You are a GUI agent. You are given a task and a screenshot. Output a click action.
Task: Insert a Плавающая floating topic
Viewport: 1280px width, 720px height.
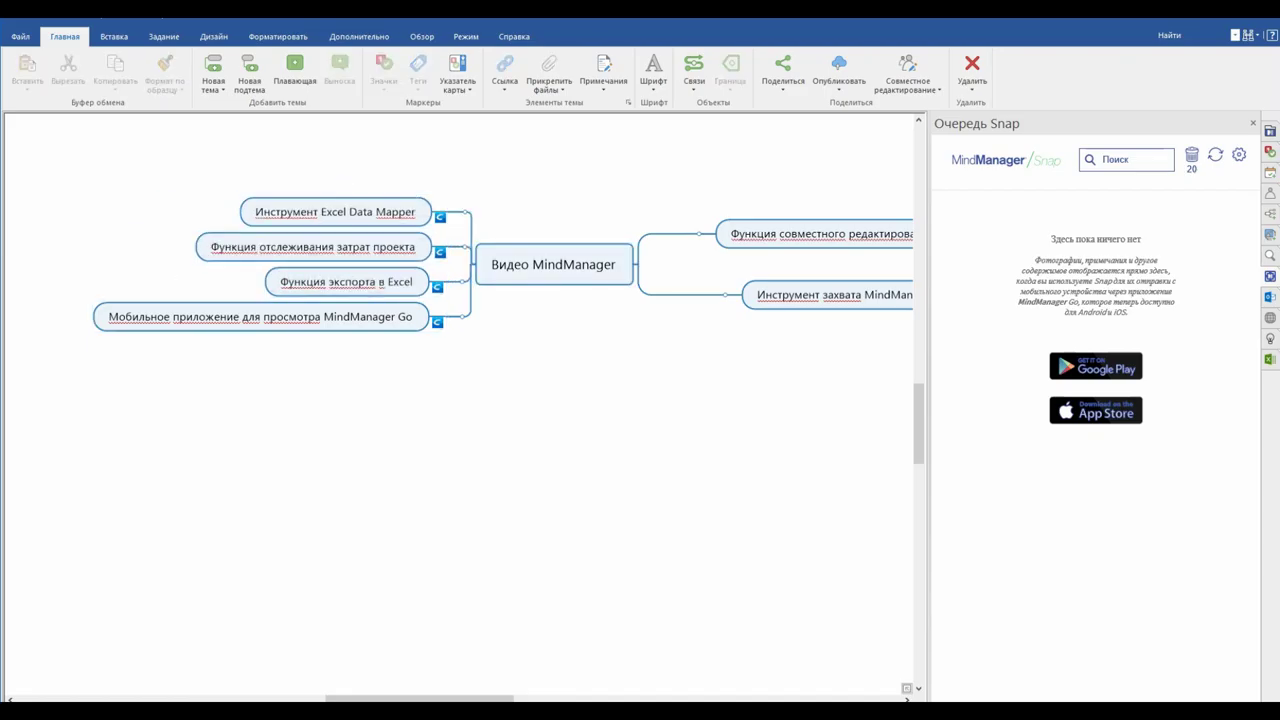coord(295,70)
